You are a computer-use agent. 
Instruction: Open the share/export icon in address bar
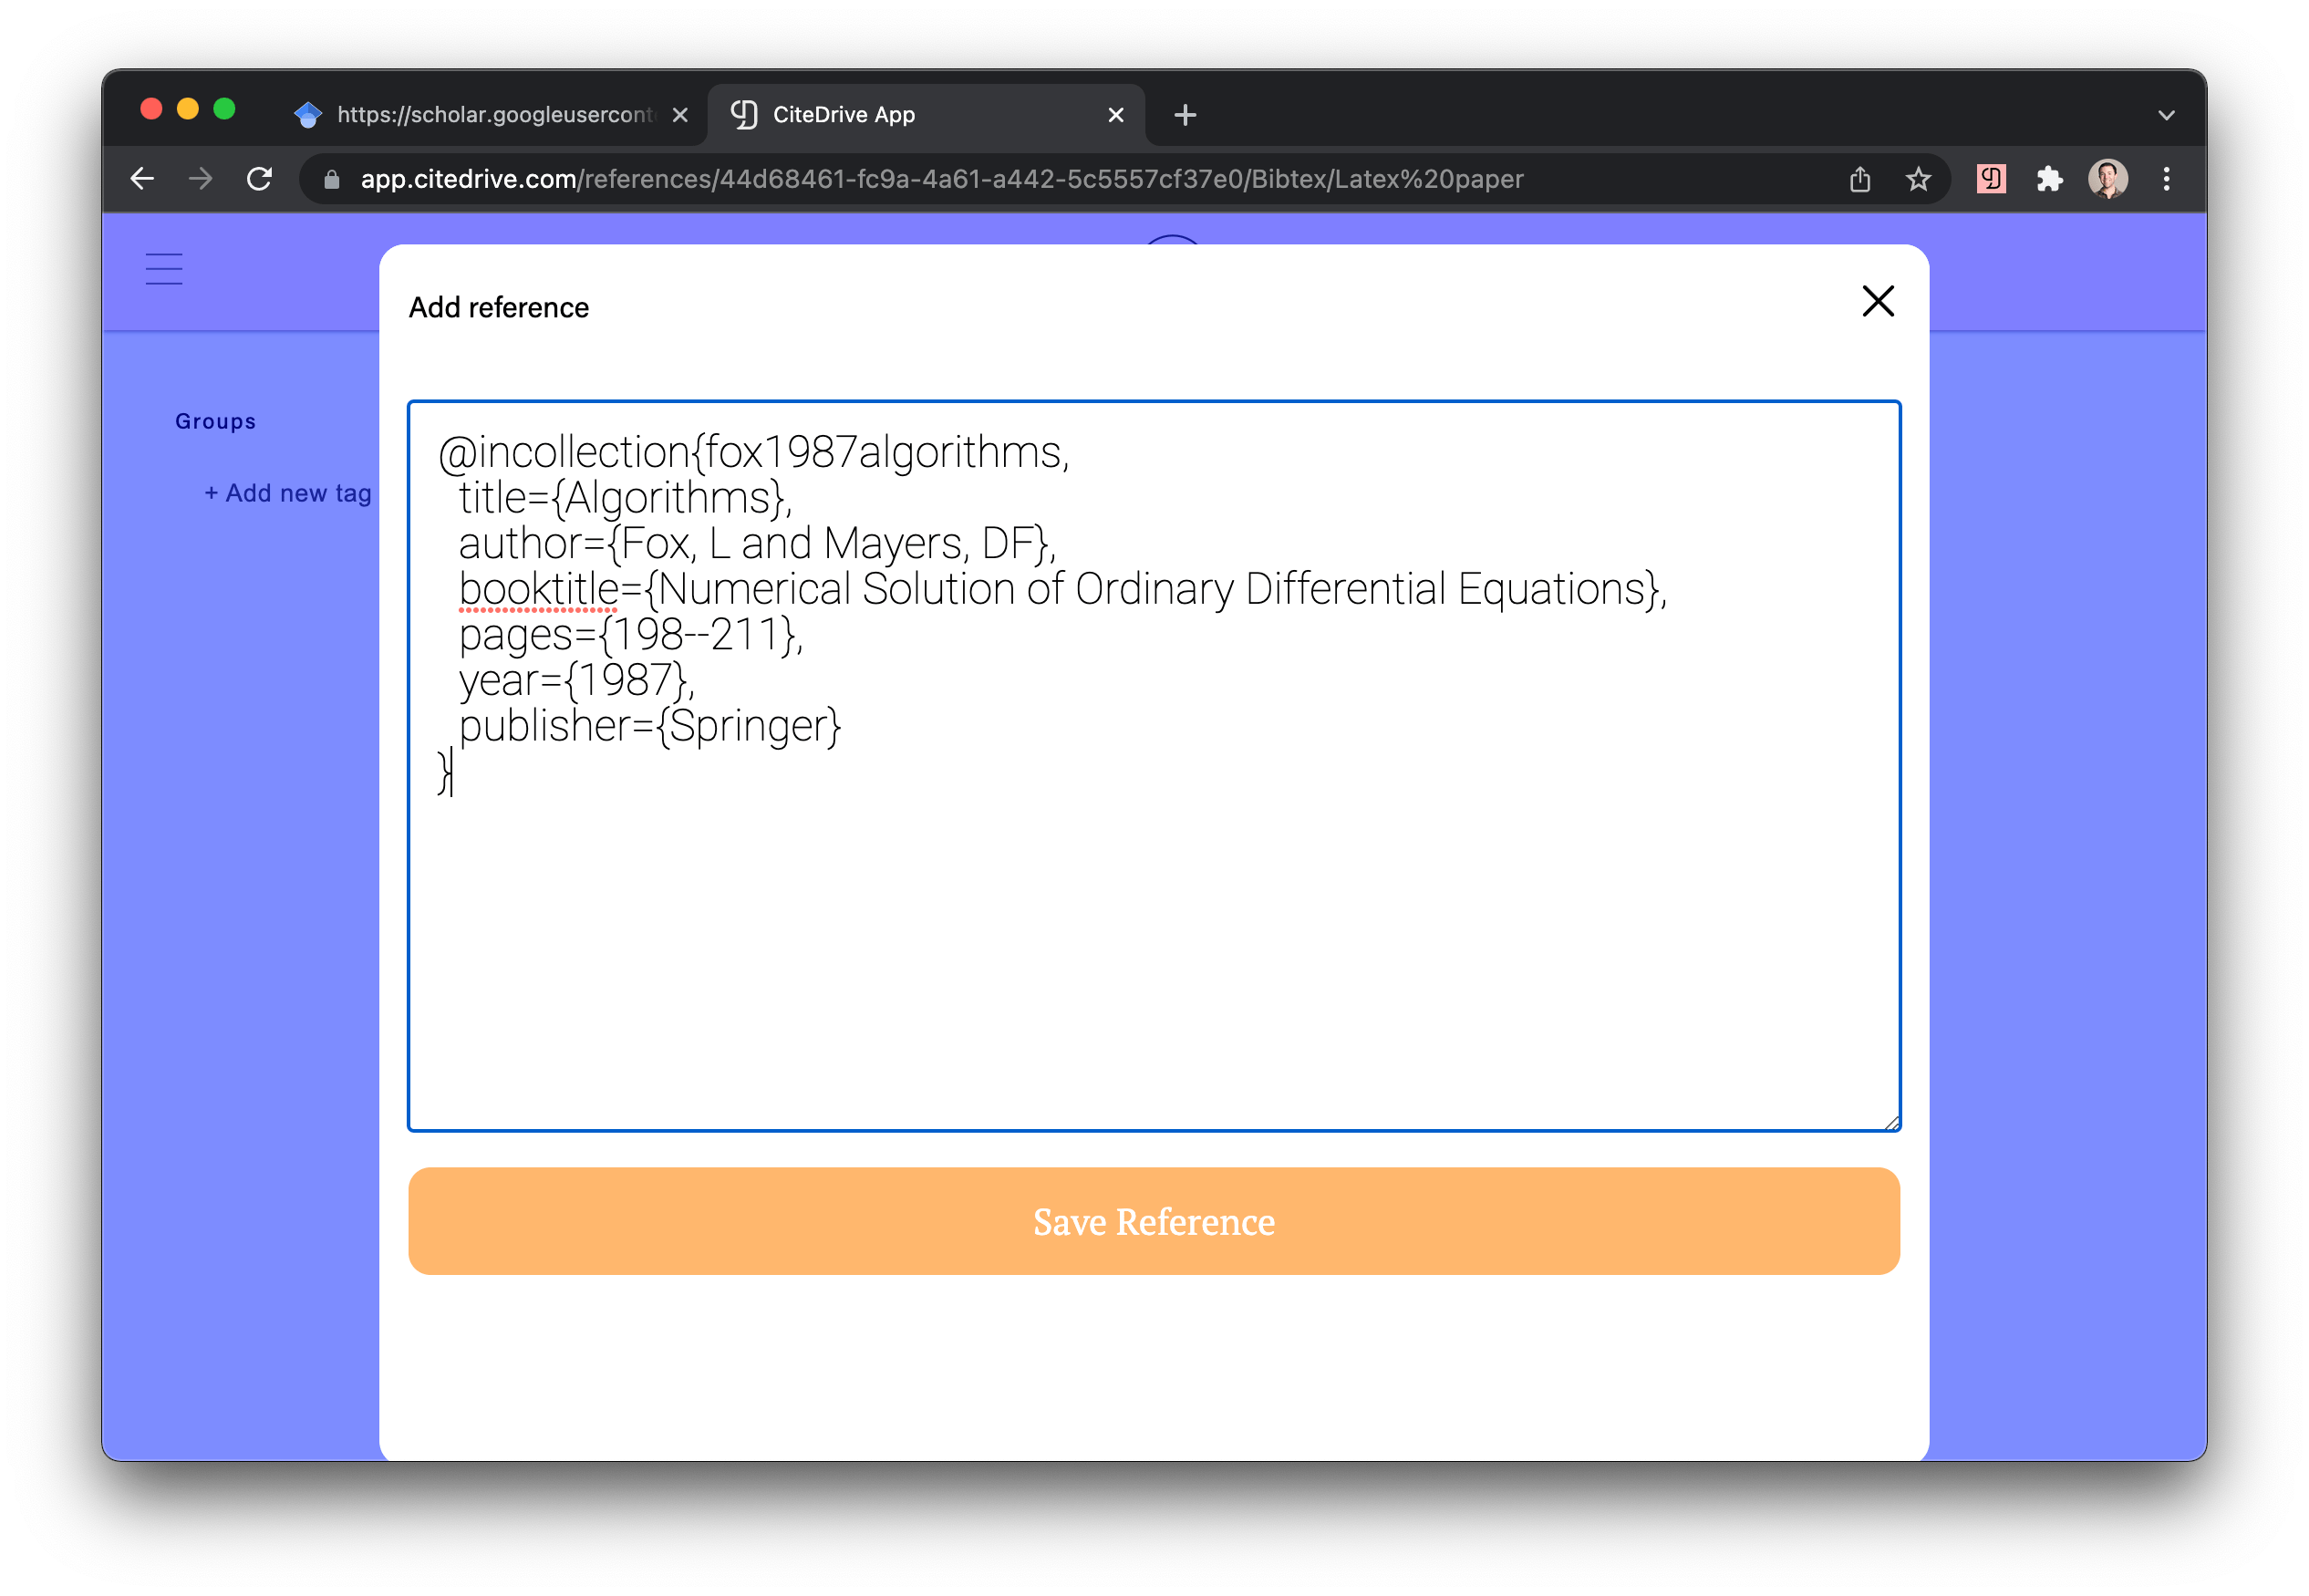pos(1859,179)
